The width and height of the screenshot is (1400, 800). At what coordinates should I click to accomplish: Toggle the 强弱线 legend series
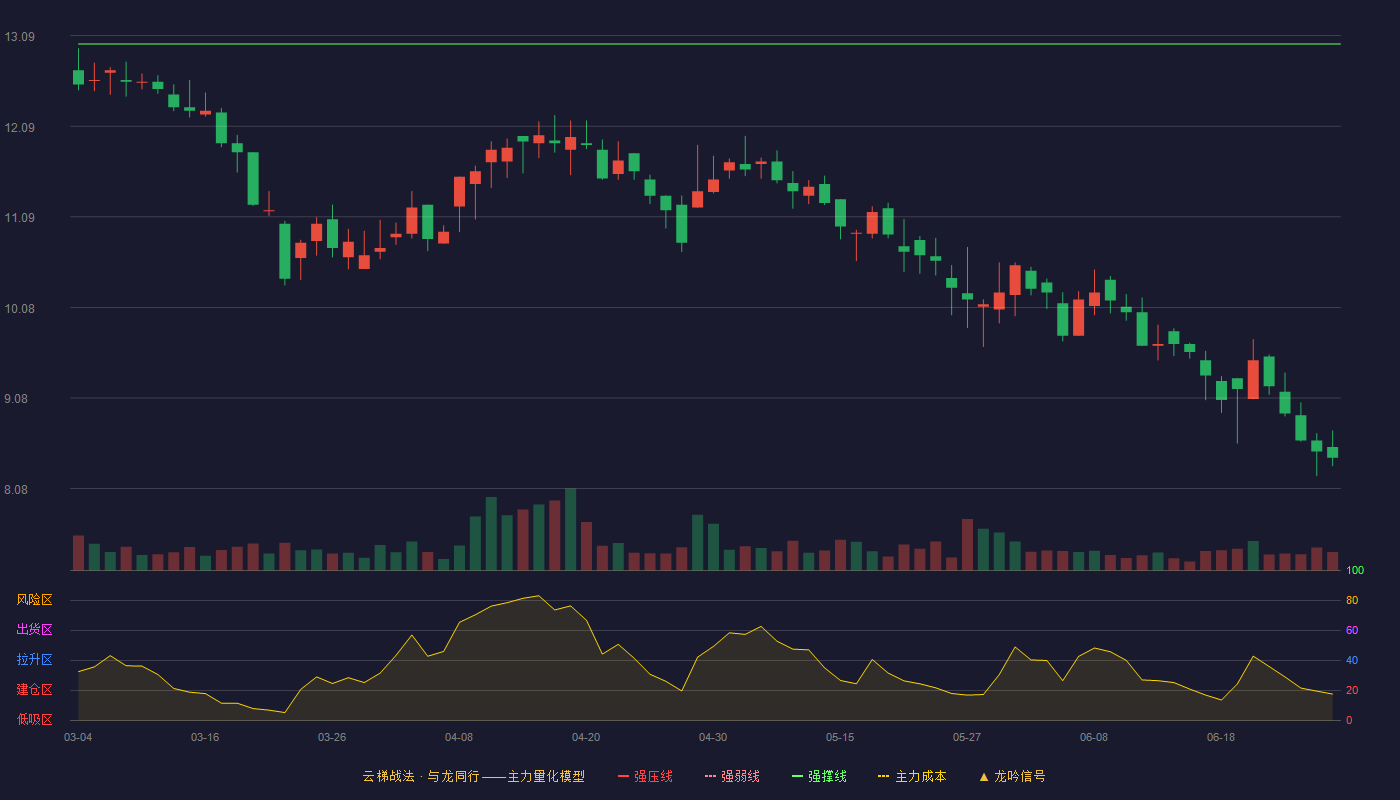[732, 776]
